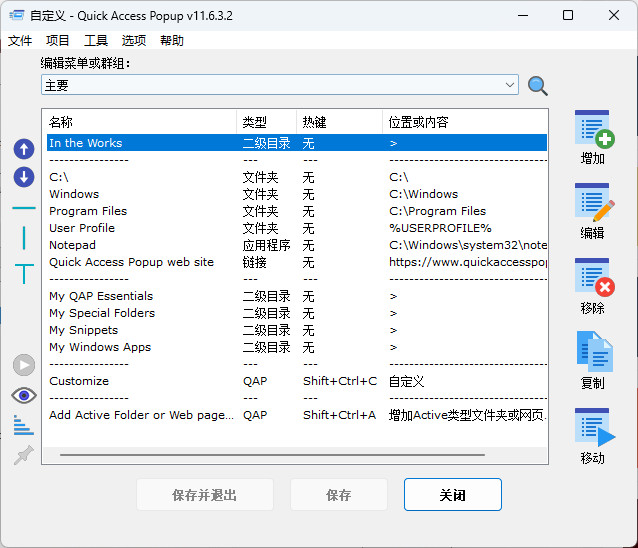
Task: Select the My Special Folders row
Action: click(x=297, y=313)
